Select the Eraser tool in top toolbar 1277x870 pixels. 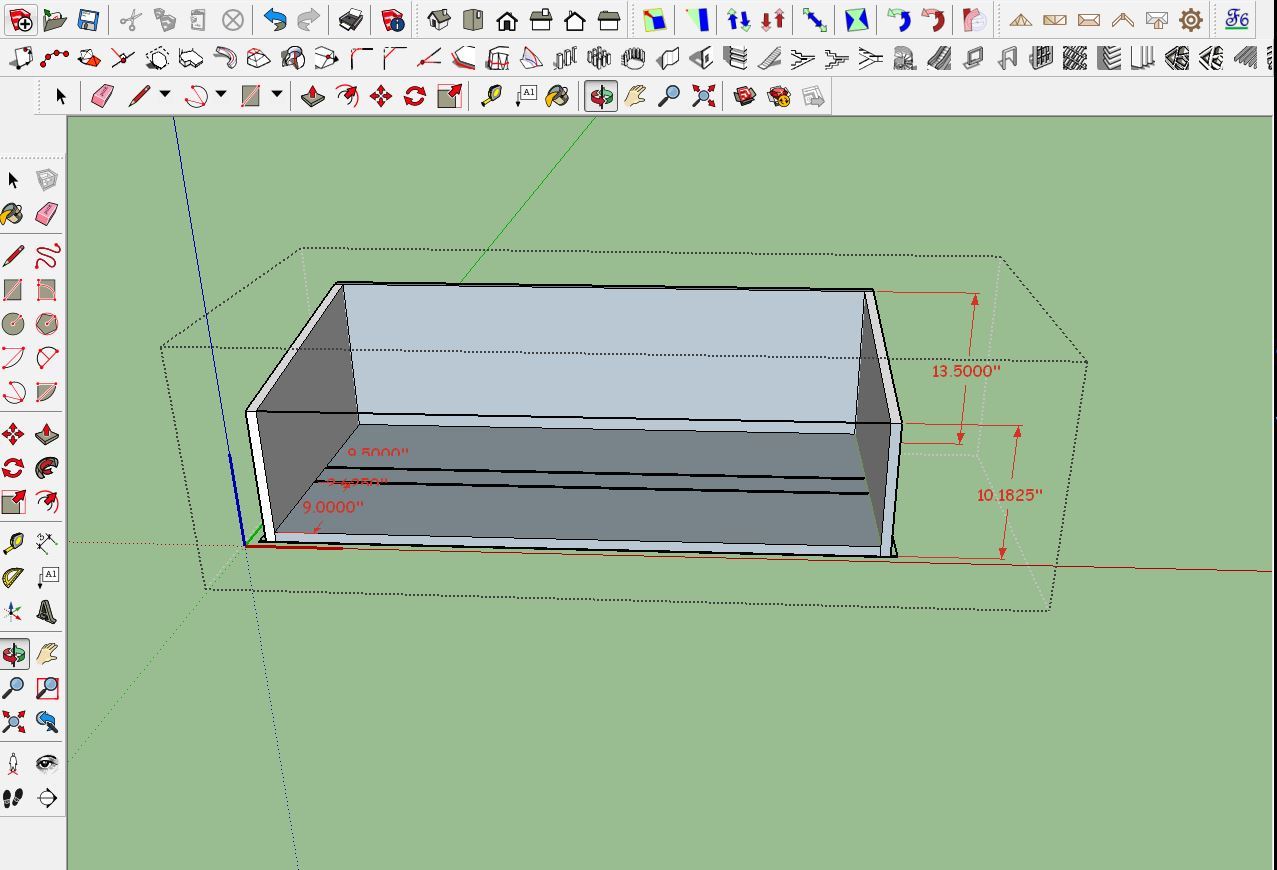pos(102,96)
